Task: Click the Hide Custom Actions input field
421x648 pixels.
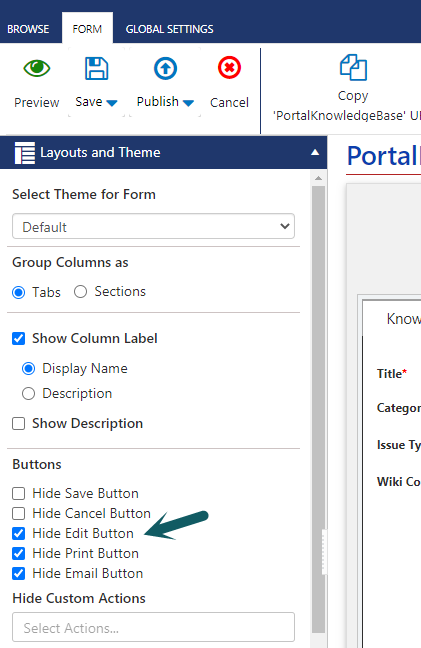Action: tap(153, 627)
